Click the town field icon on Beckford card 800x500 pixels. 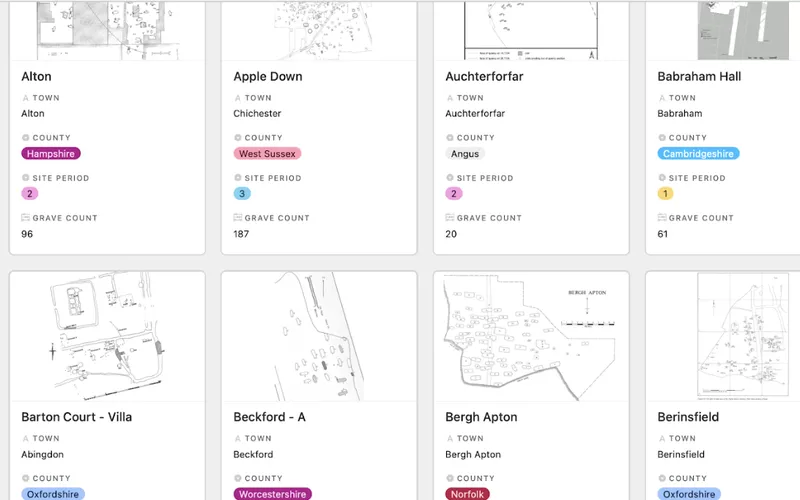(x=238, y=438)
